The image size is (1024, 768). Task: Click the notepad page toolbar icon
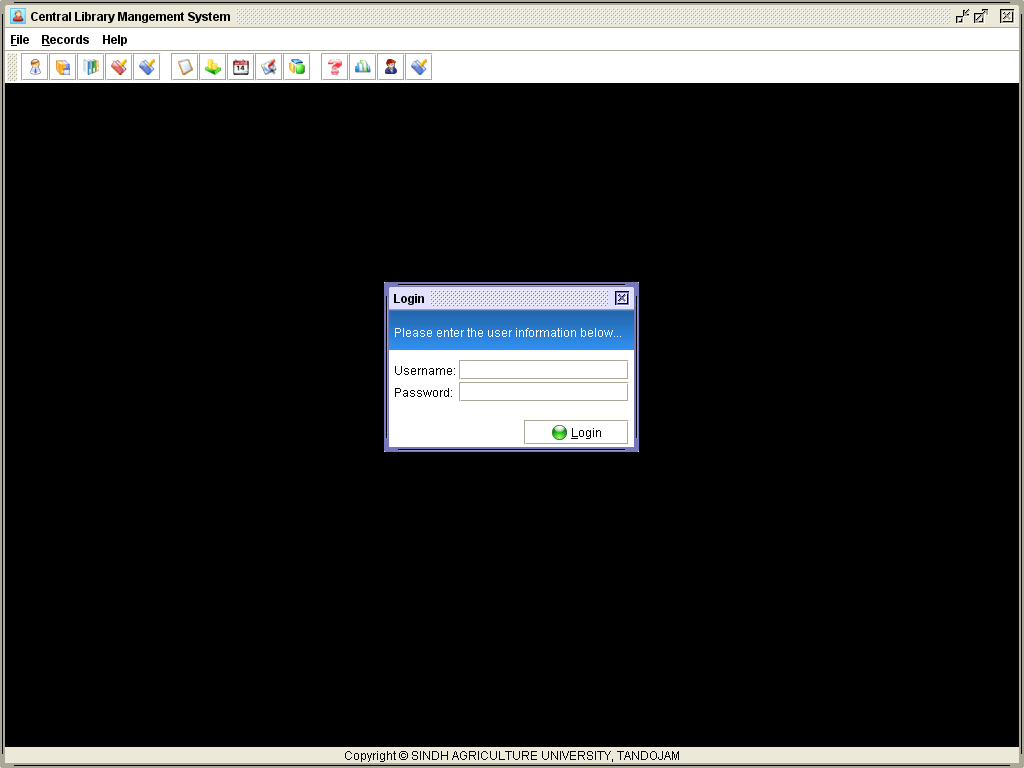click(x=185, y=67)
